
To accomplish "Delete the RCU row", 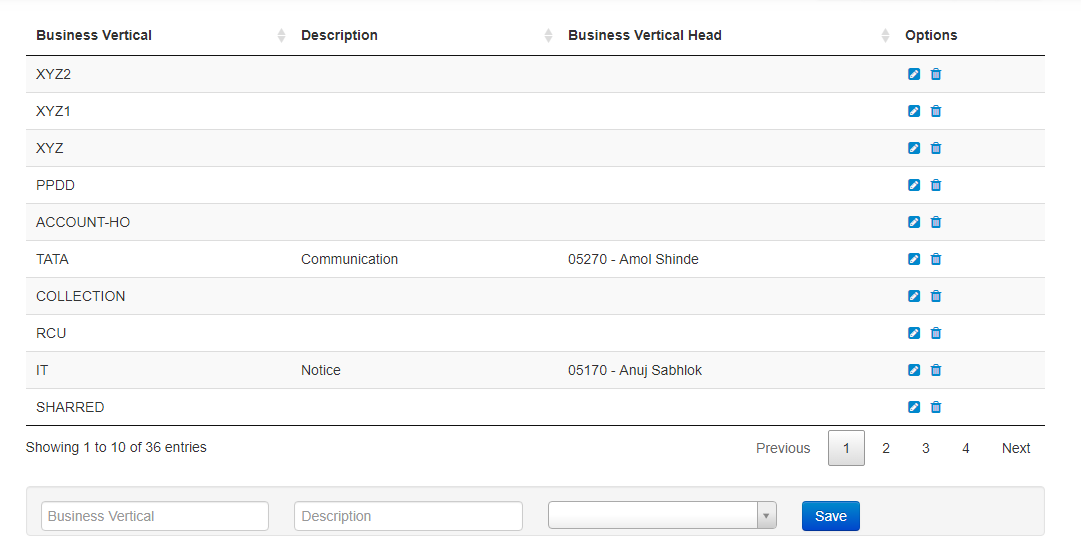I will click(936, 333).
